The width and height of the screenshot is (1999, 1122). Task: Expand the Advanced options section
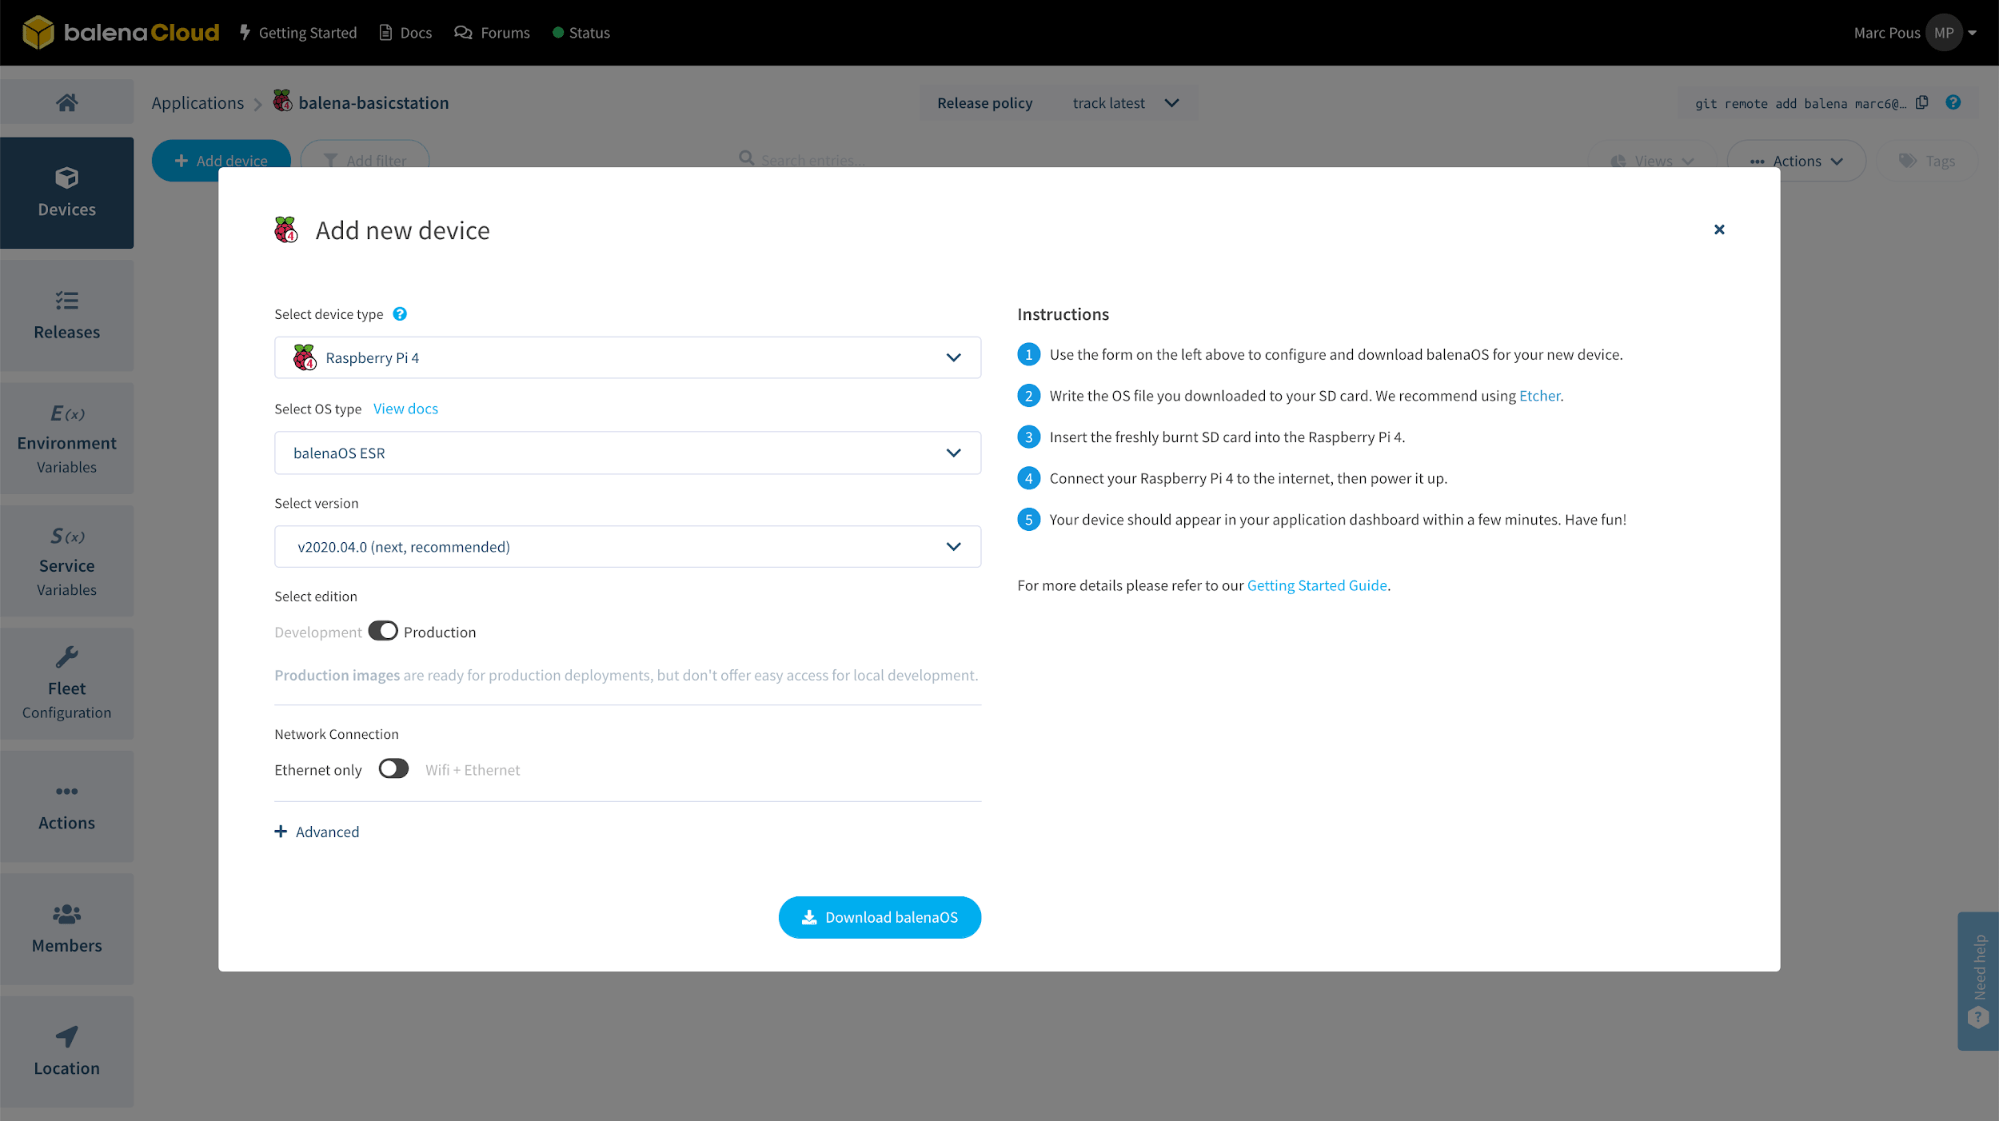point(316,831)
